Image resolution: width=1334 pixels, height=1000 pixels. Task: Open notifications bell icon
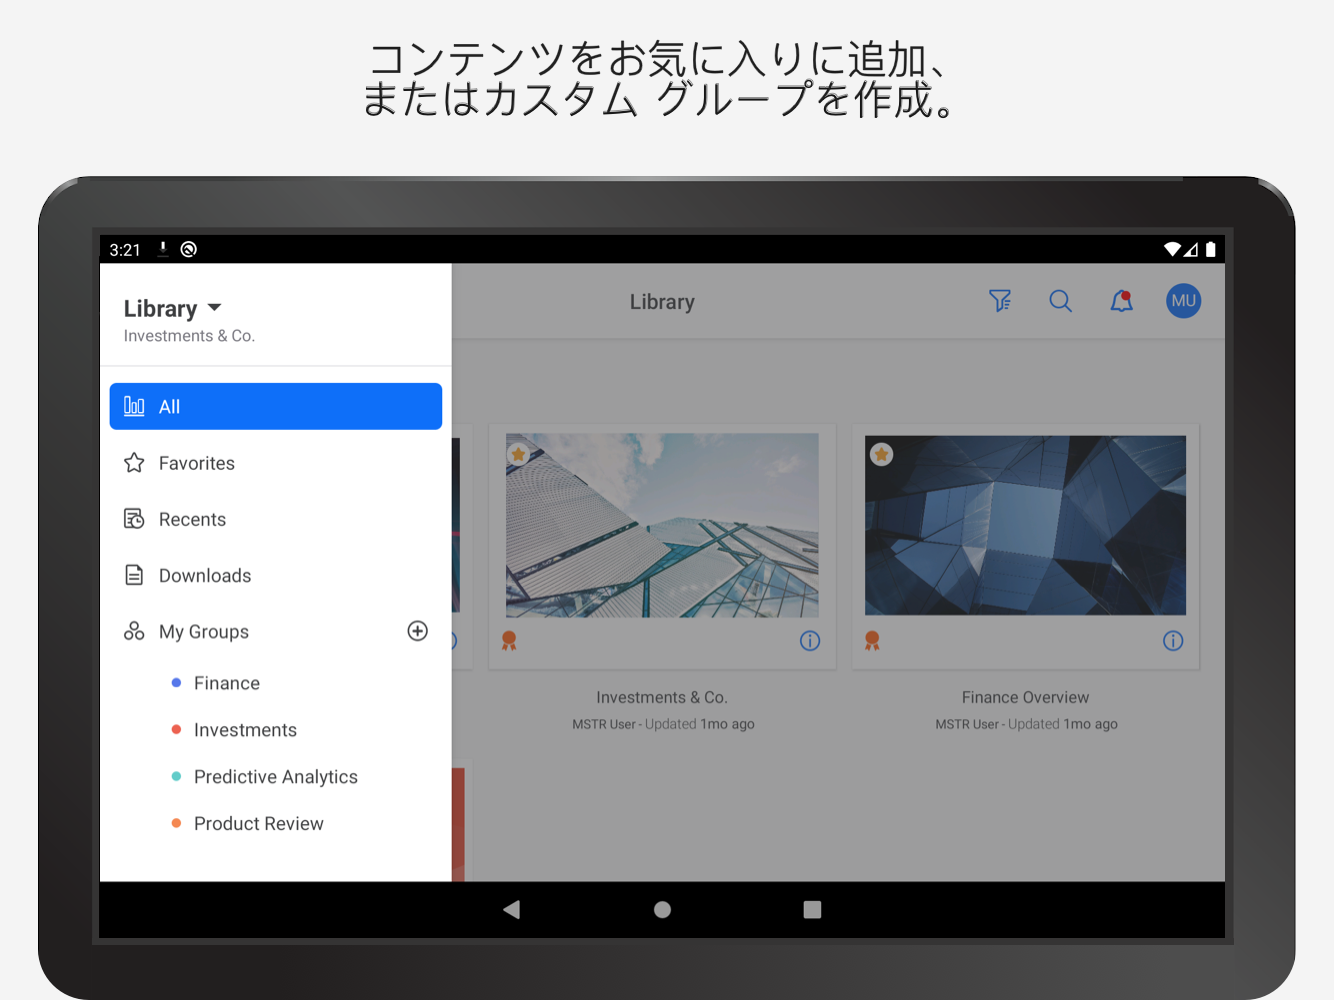[x=1122, y=301]
